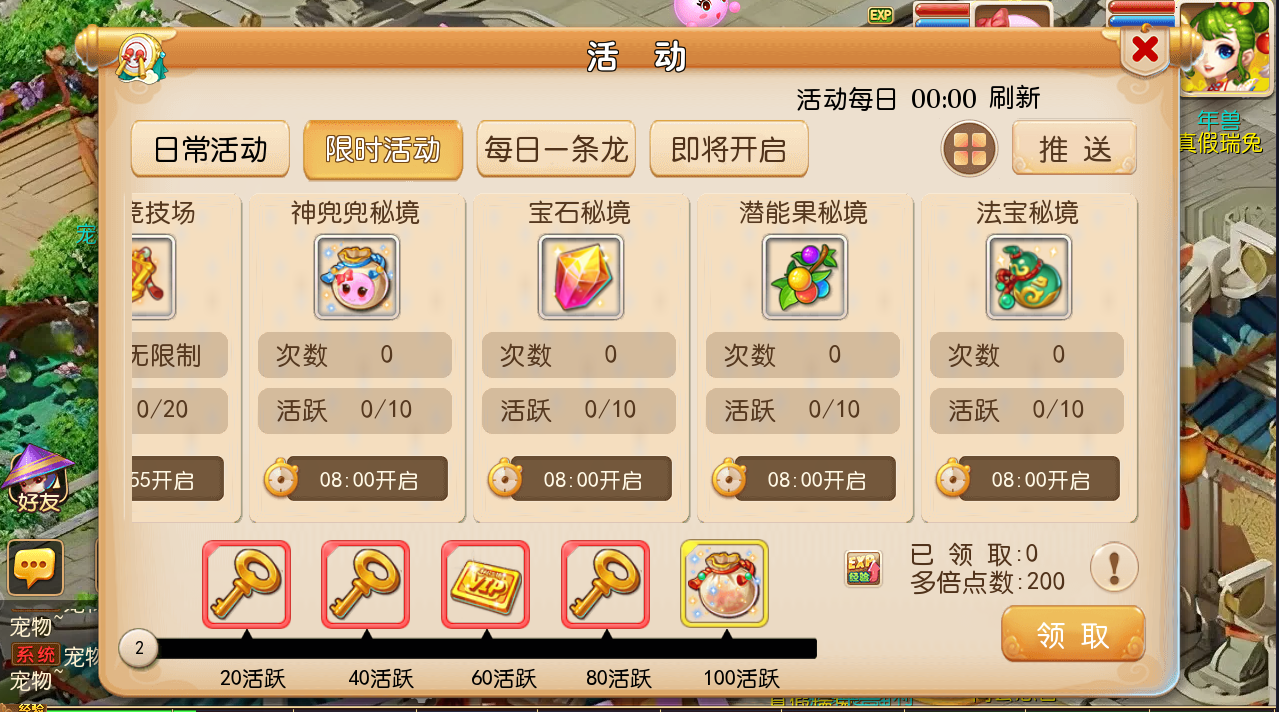Open the 即将开启 tab

point(729,150)
